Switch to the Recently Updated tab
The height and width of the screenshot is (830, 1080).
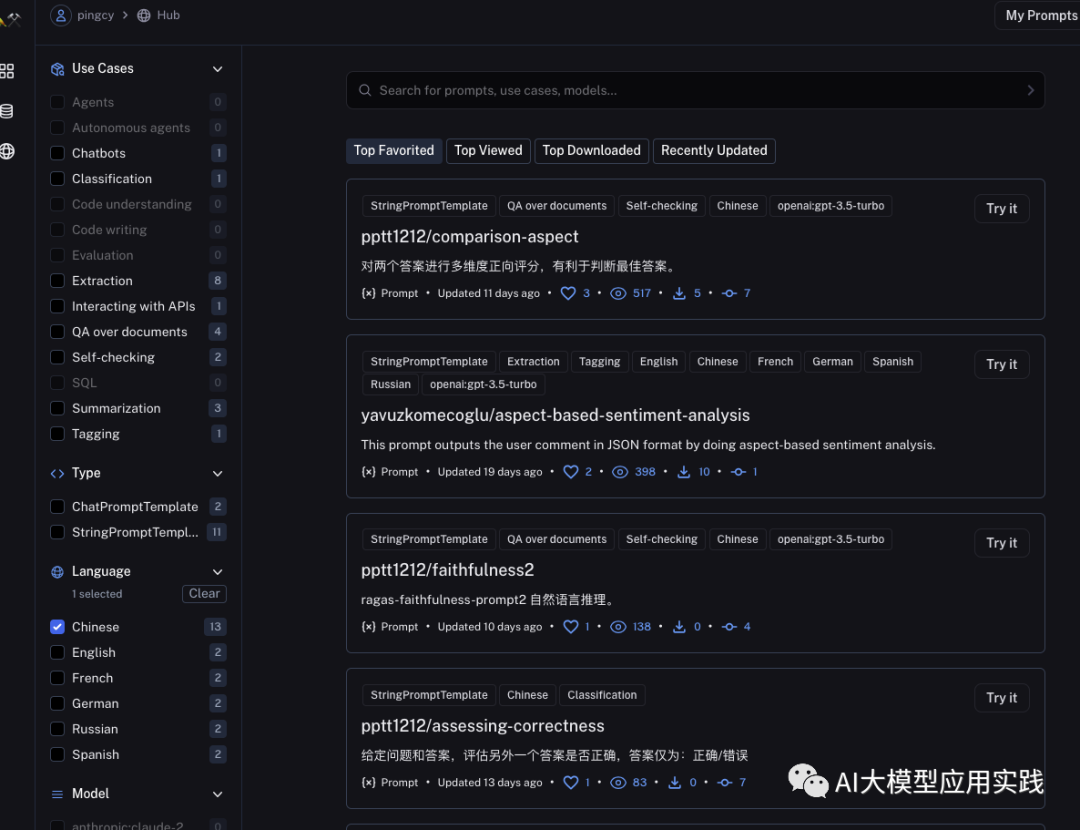pyautogui.click(x=714, y=151)
